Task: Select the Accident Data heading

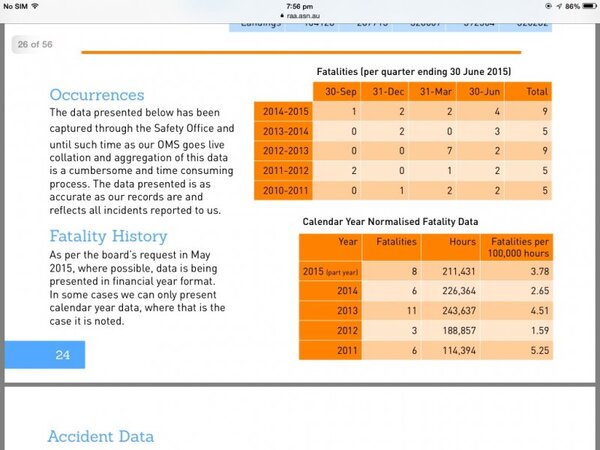Action: click(100, 436)
